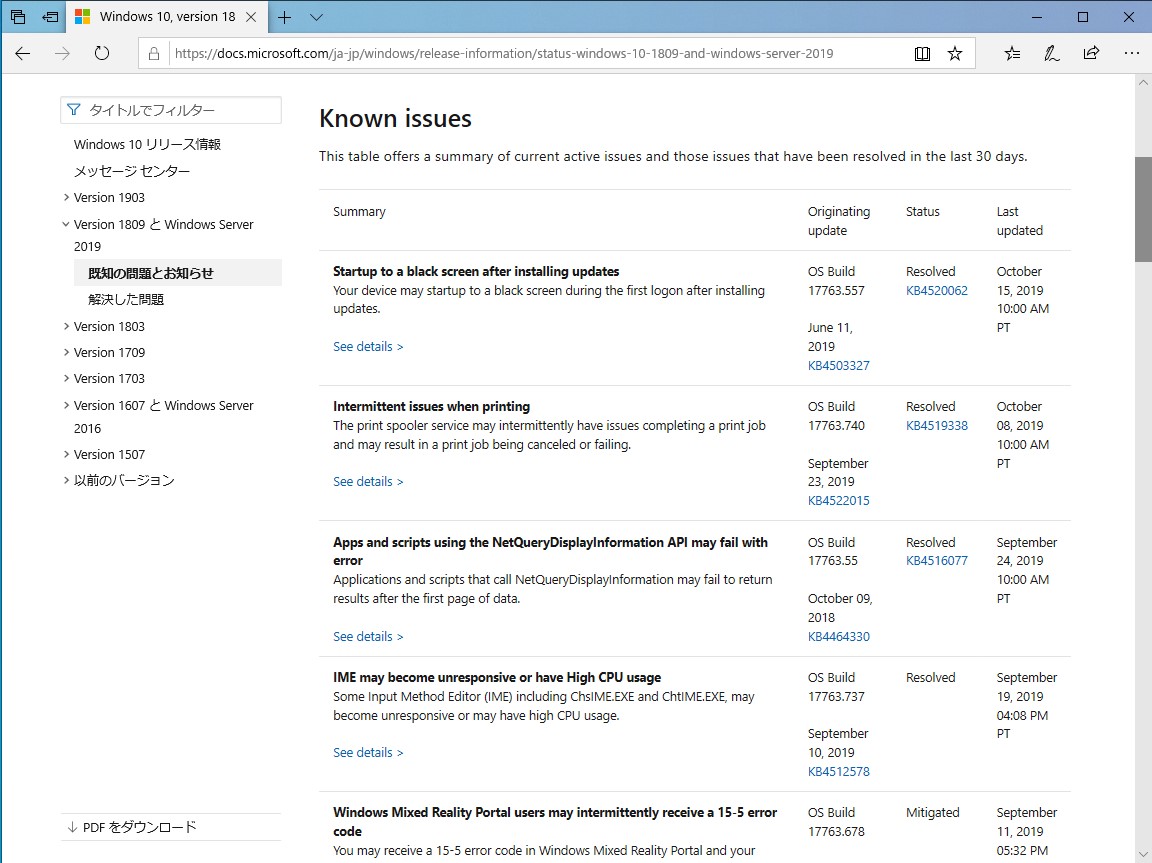The width and height of the screenshot is (1152, 863).
Task: Open the Hub to view favorites
Action: click(1012, 53)
